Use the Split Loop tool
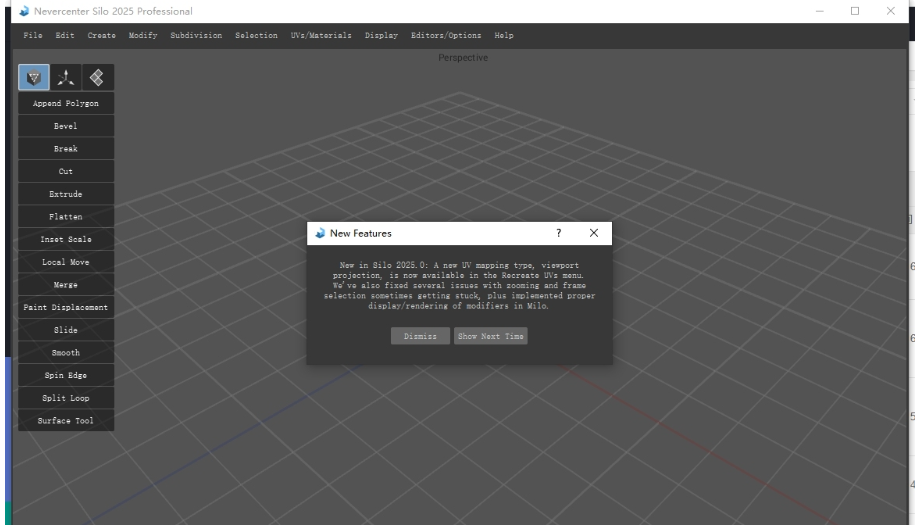Image resolution: width=917 pixels, height=525 pixels. (x=66, y=398)
